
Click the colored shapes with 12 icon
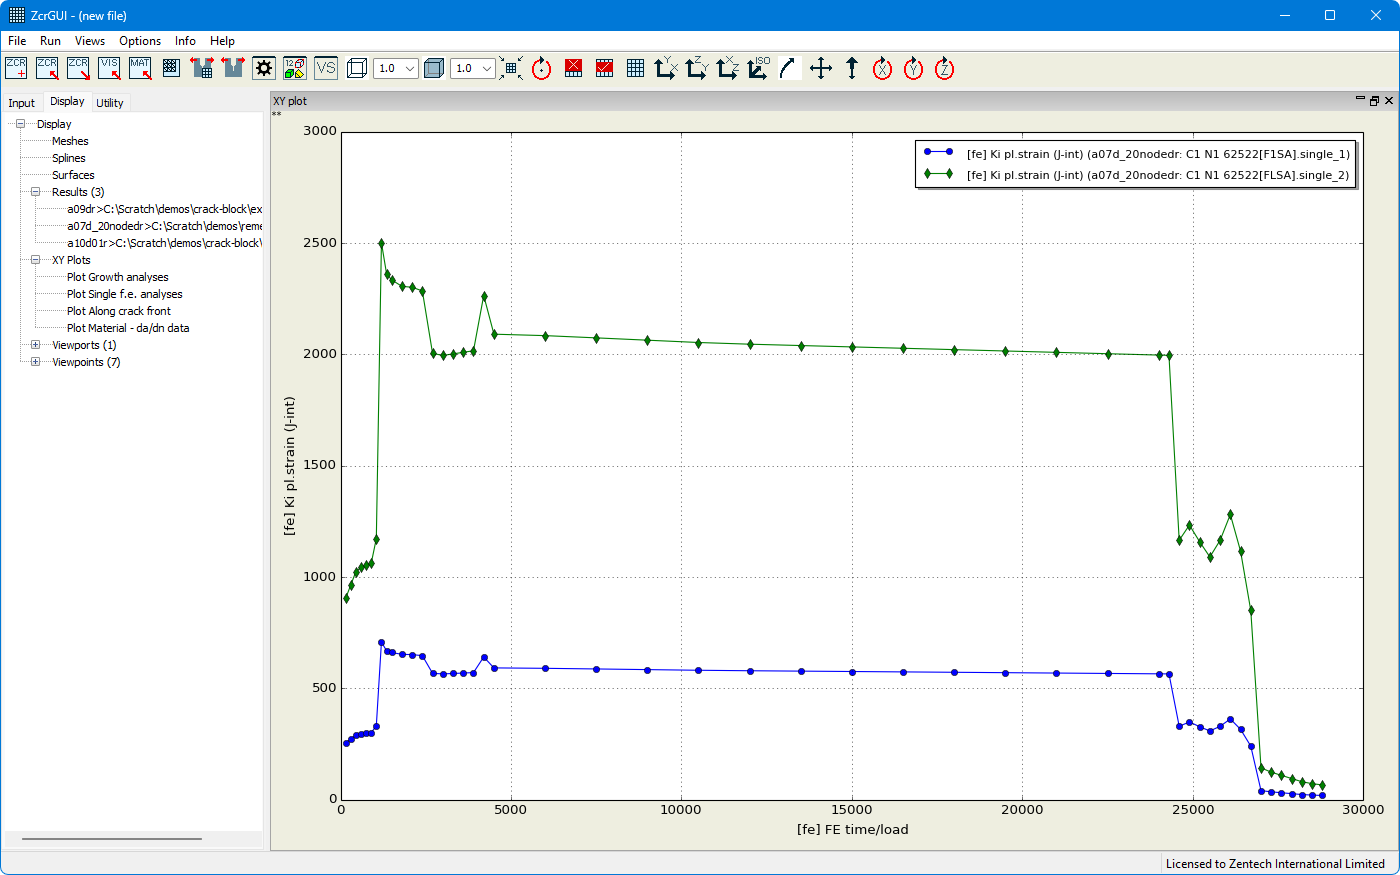(x=295, y=68)
